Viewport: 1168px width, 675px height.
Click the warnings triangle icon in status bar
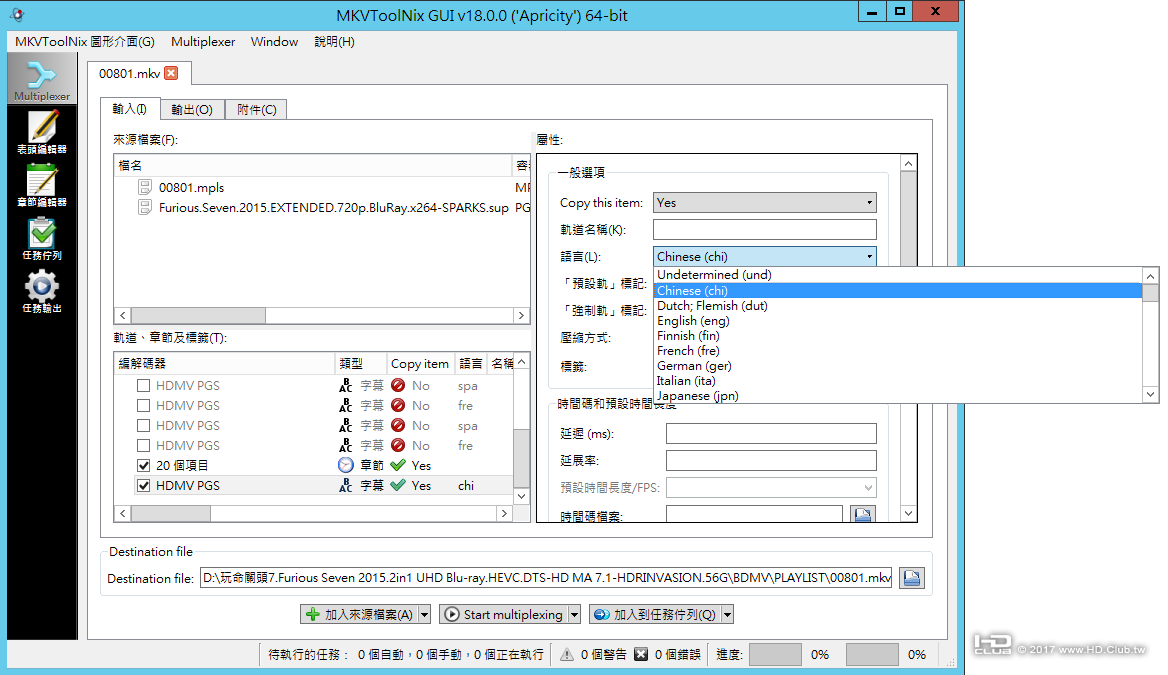(567, 654)
